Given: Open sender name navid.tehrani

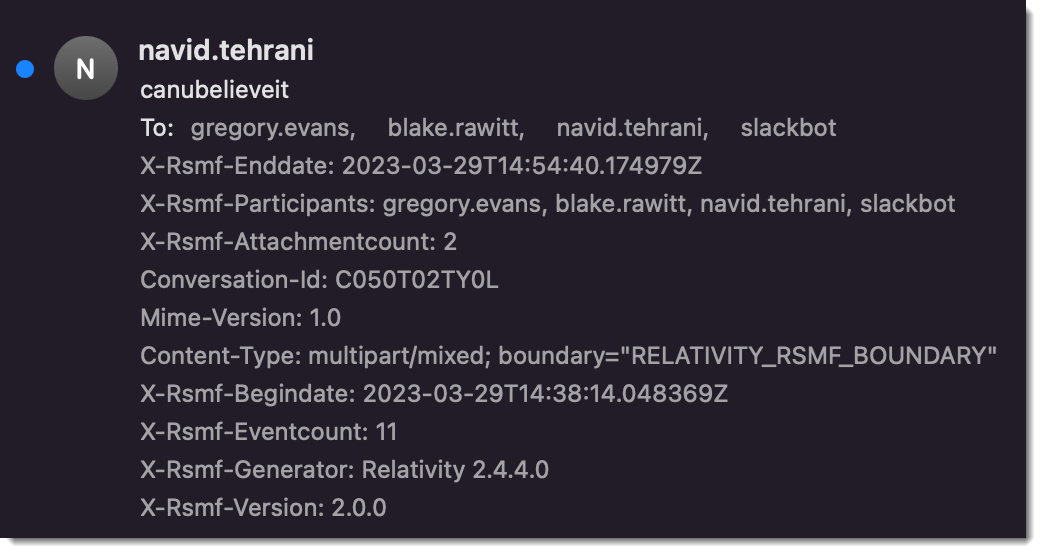Looking at the screenshot, I should coord(226,50).
